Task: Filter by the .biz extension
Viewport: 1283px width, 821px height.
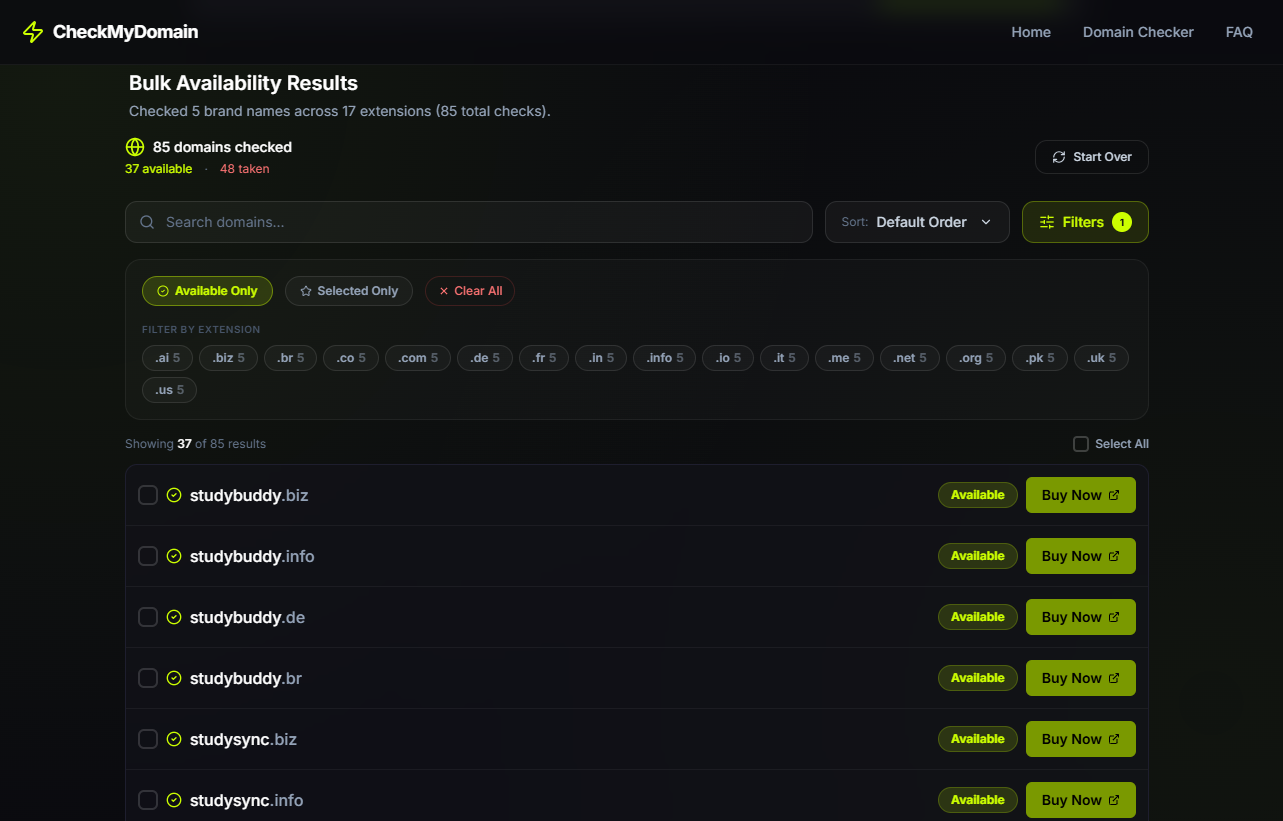Action: pos(228,358)
